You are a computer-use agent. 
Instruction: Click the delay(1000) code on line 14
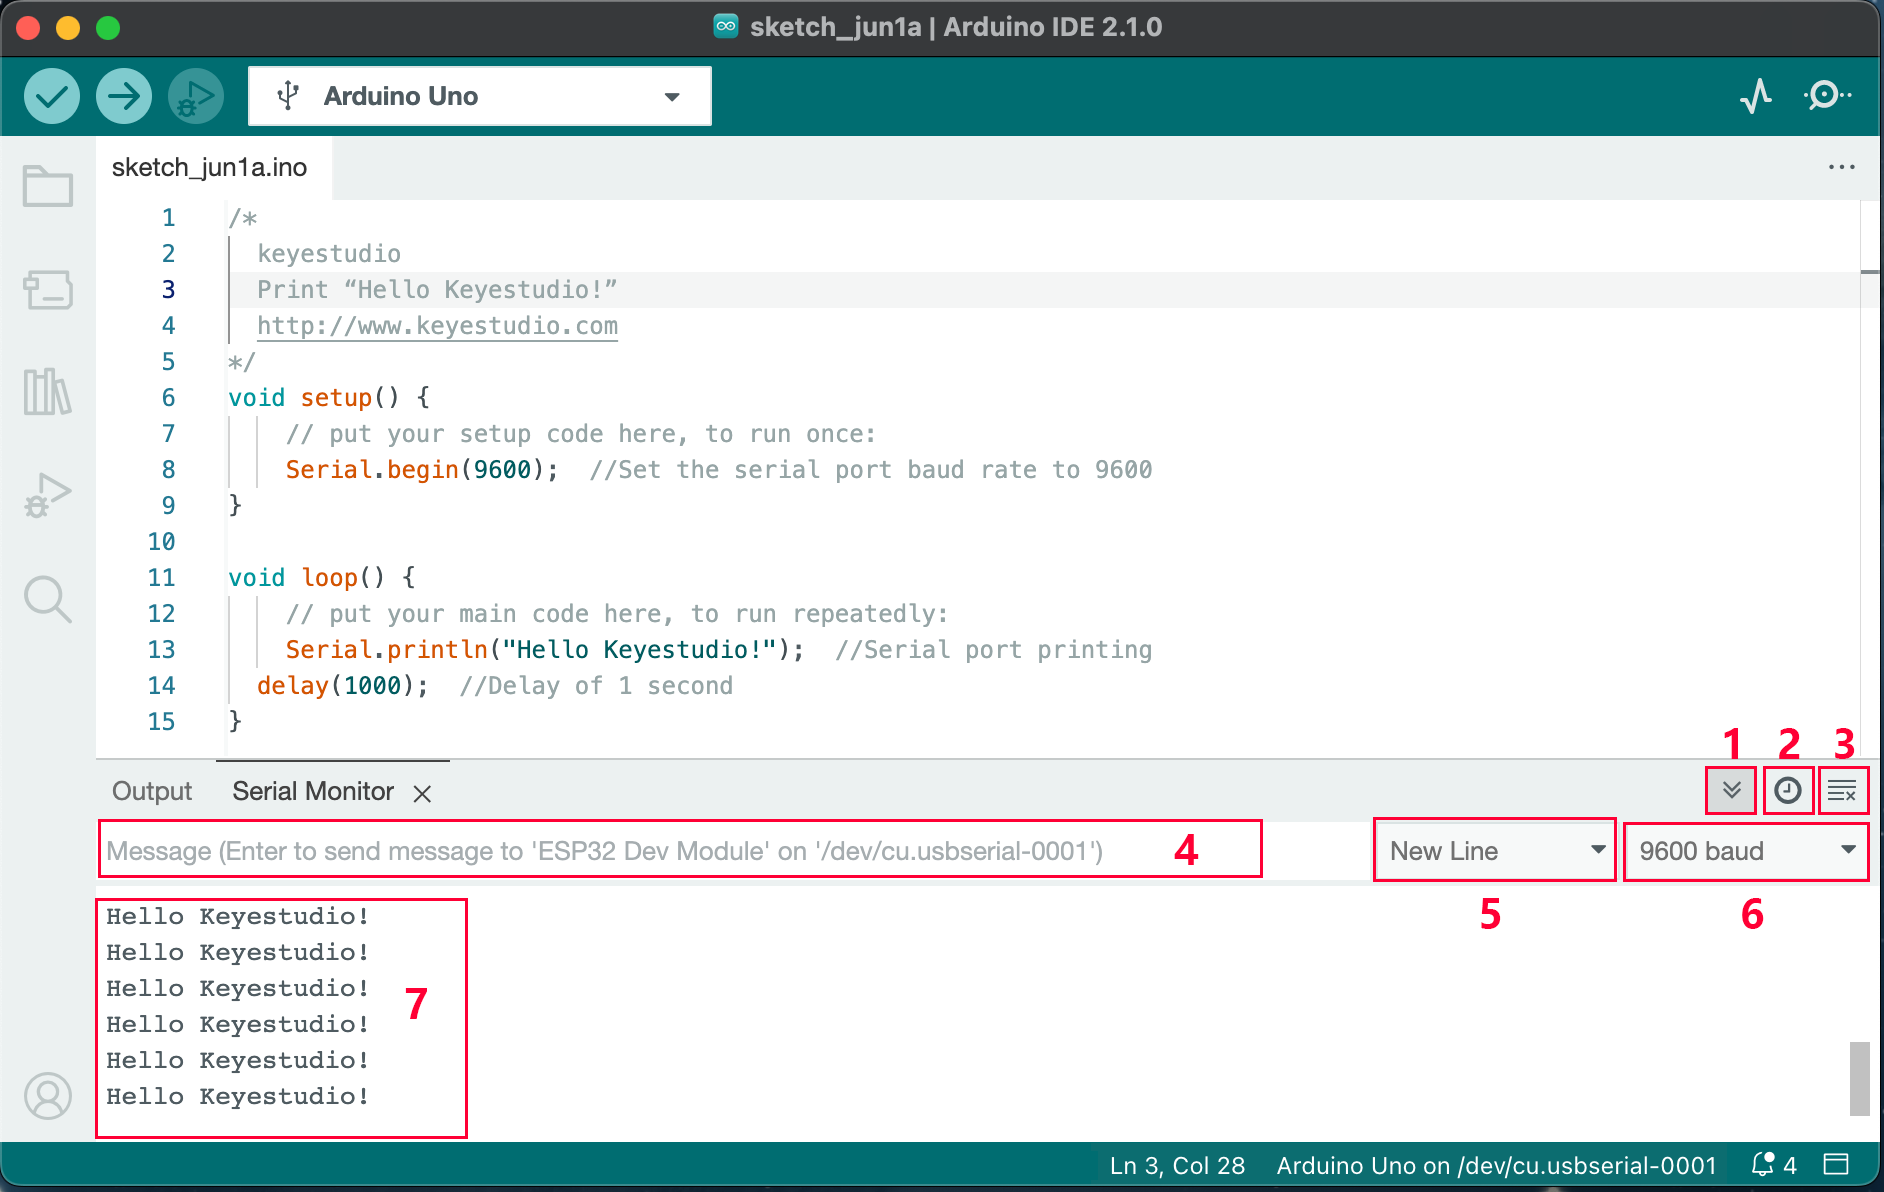tap(342, 686)
